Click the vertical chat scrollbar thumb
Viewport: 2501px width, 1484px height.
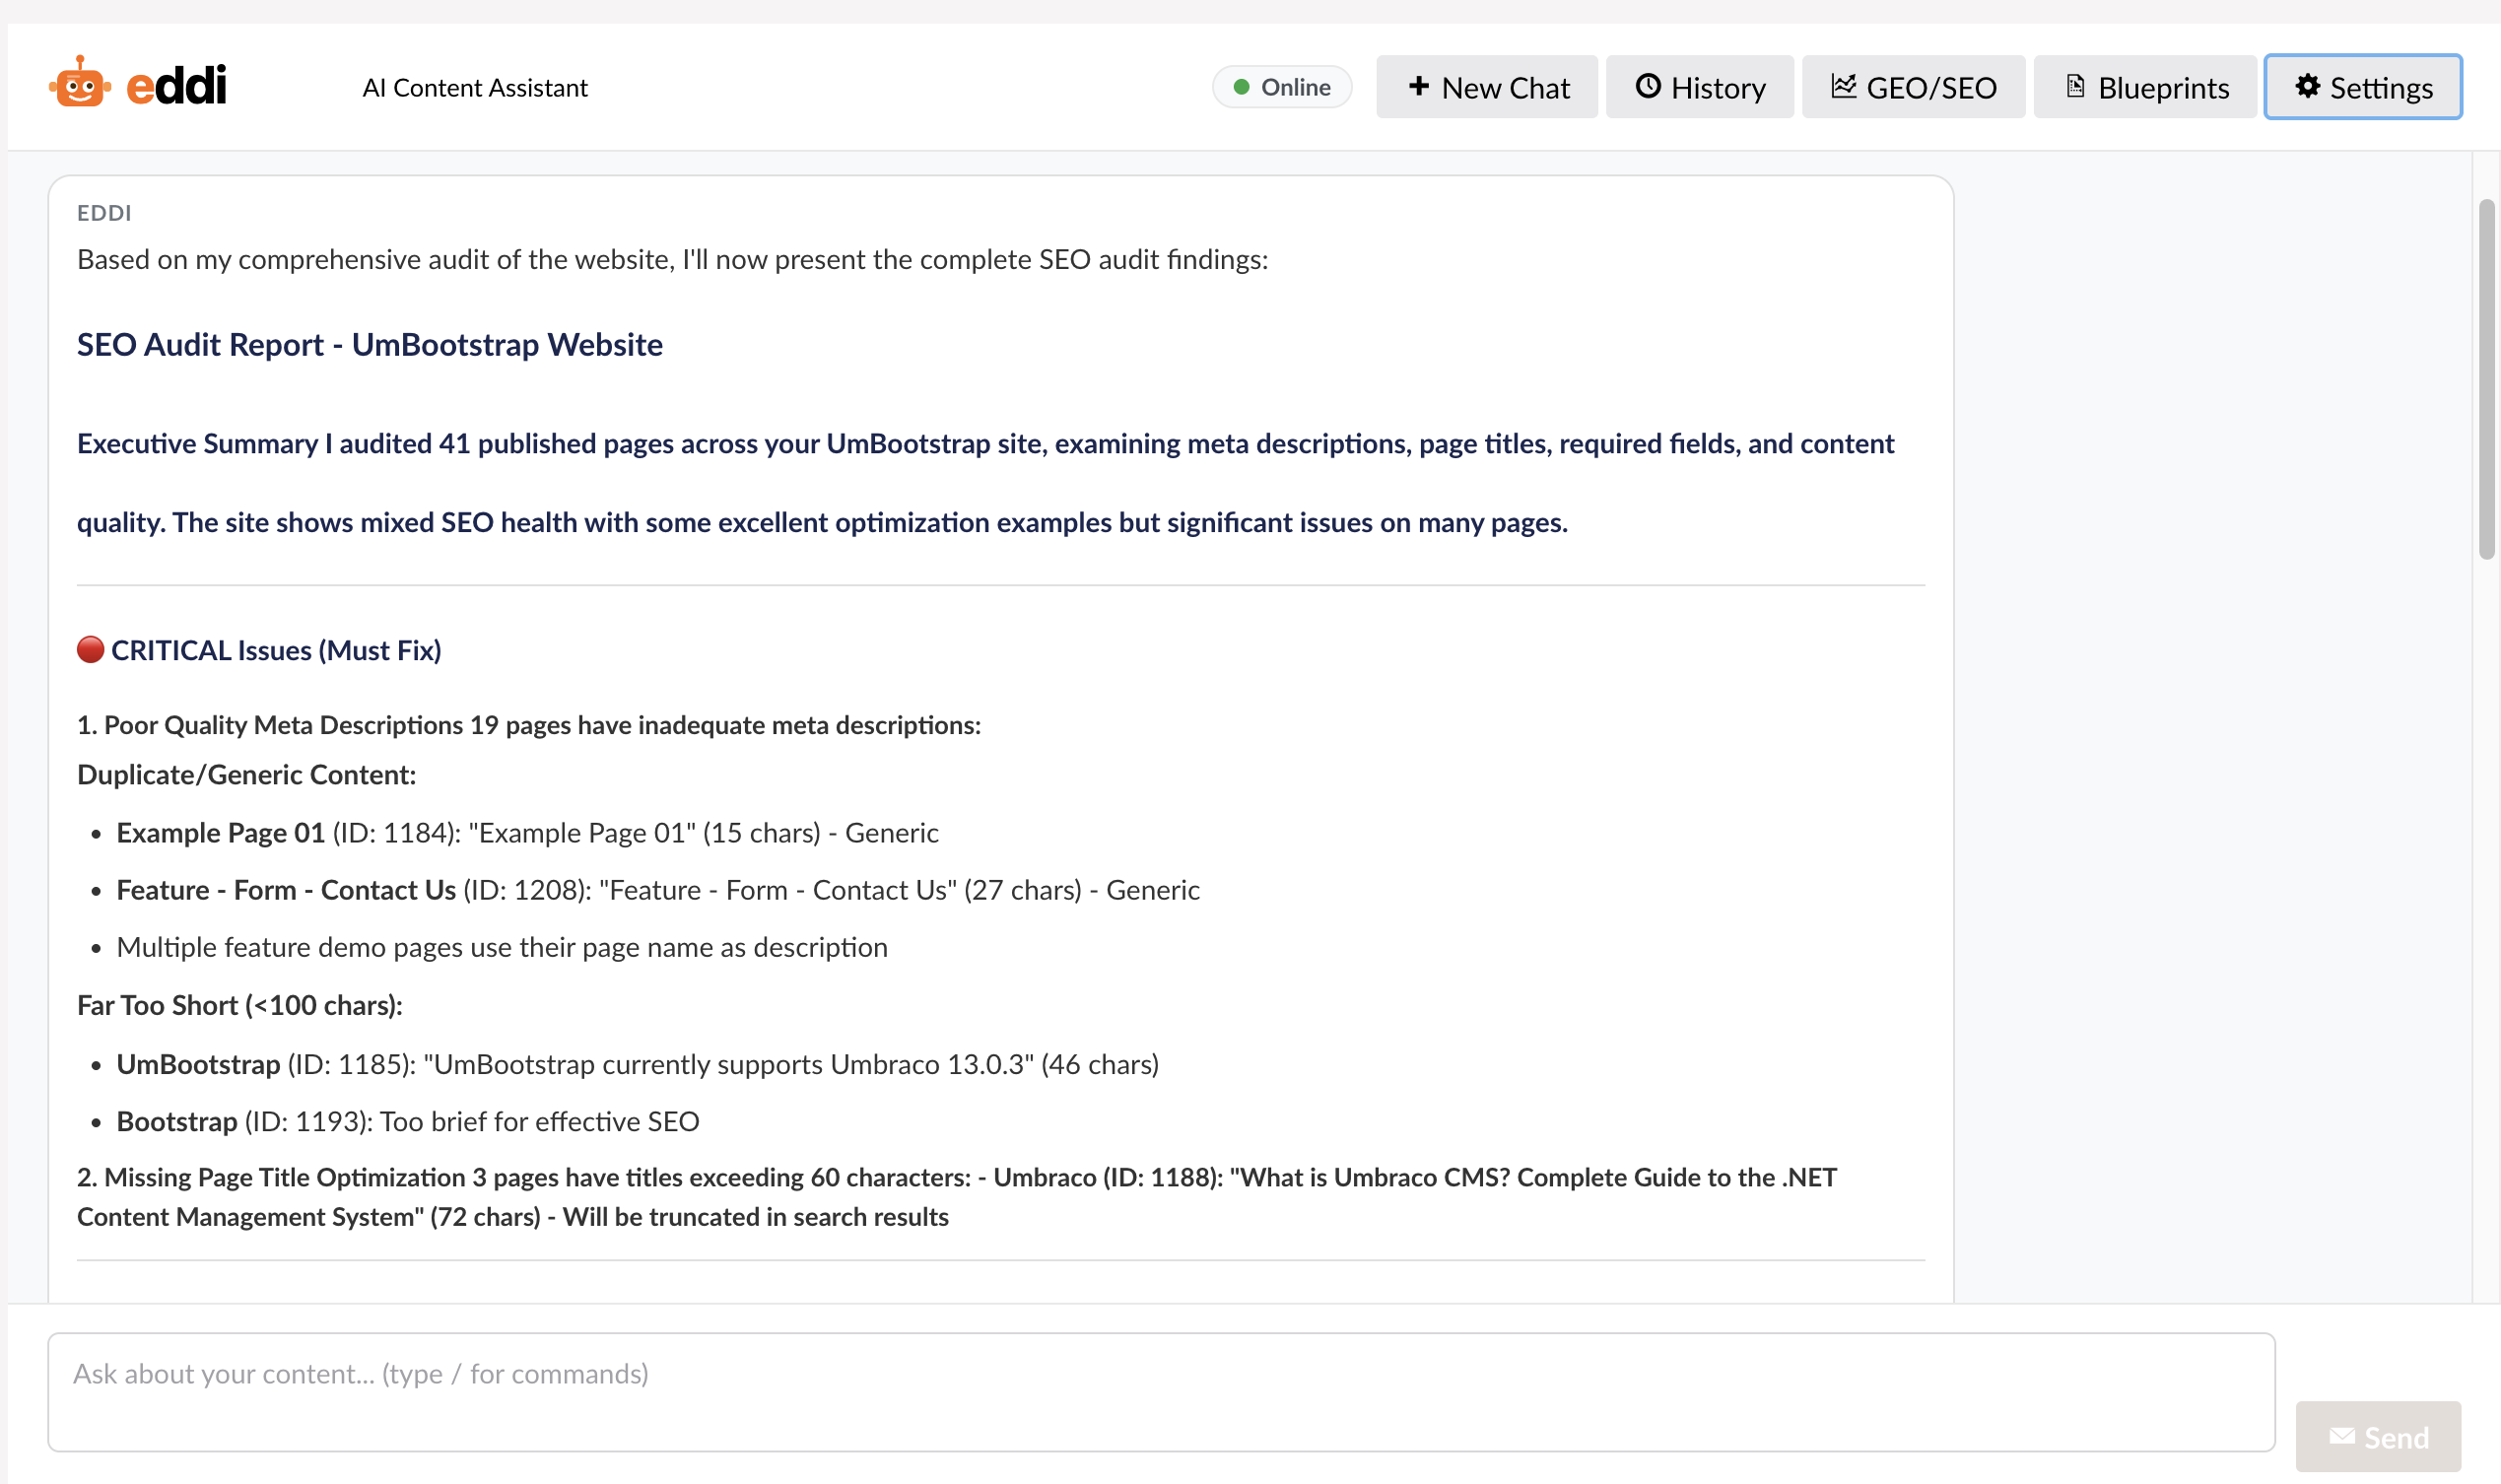click(x=2486, y=380)
